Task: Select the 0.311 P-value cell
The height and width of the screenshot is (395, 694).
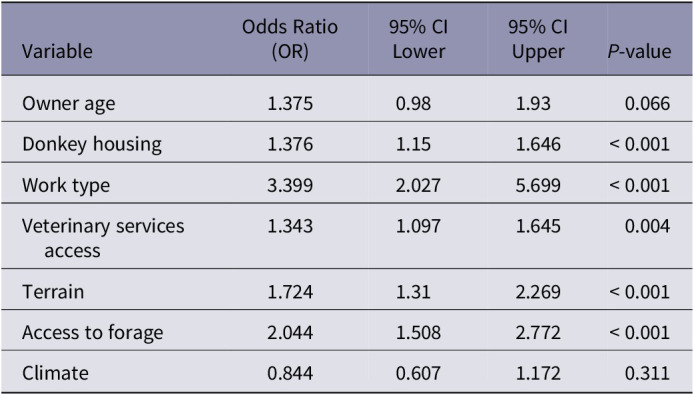Action: (647, 373)
